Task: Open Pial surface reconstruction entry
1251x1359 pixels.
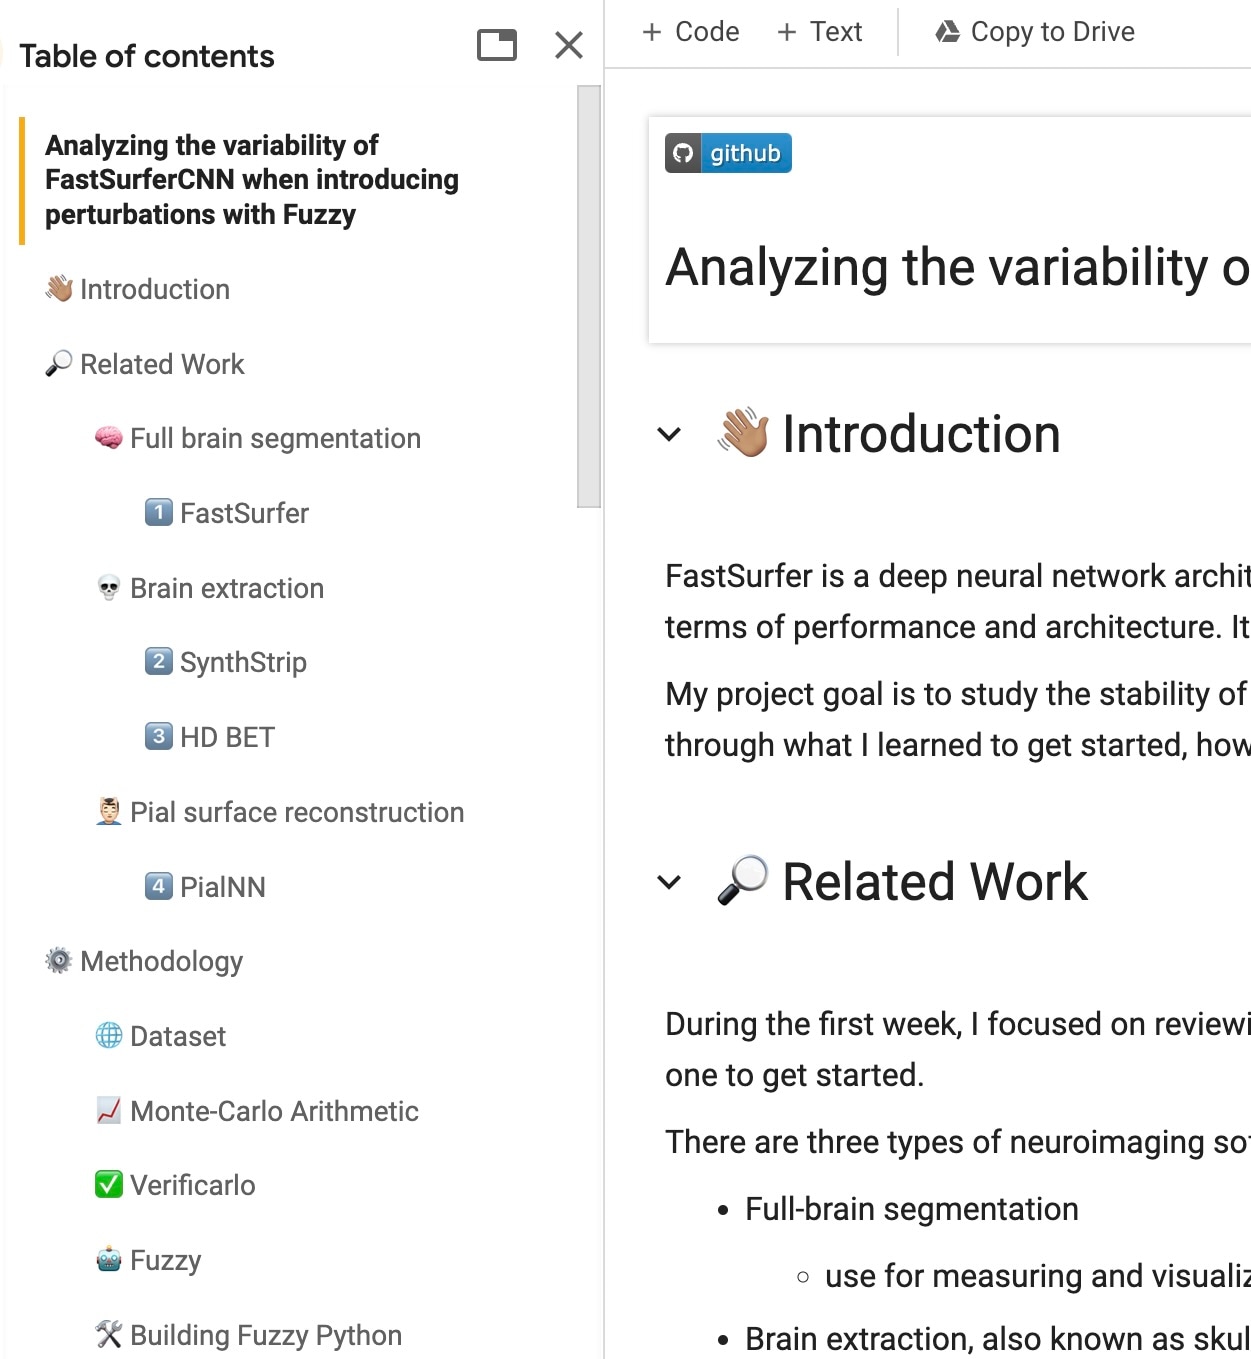Action: (297, 812)
